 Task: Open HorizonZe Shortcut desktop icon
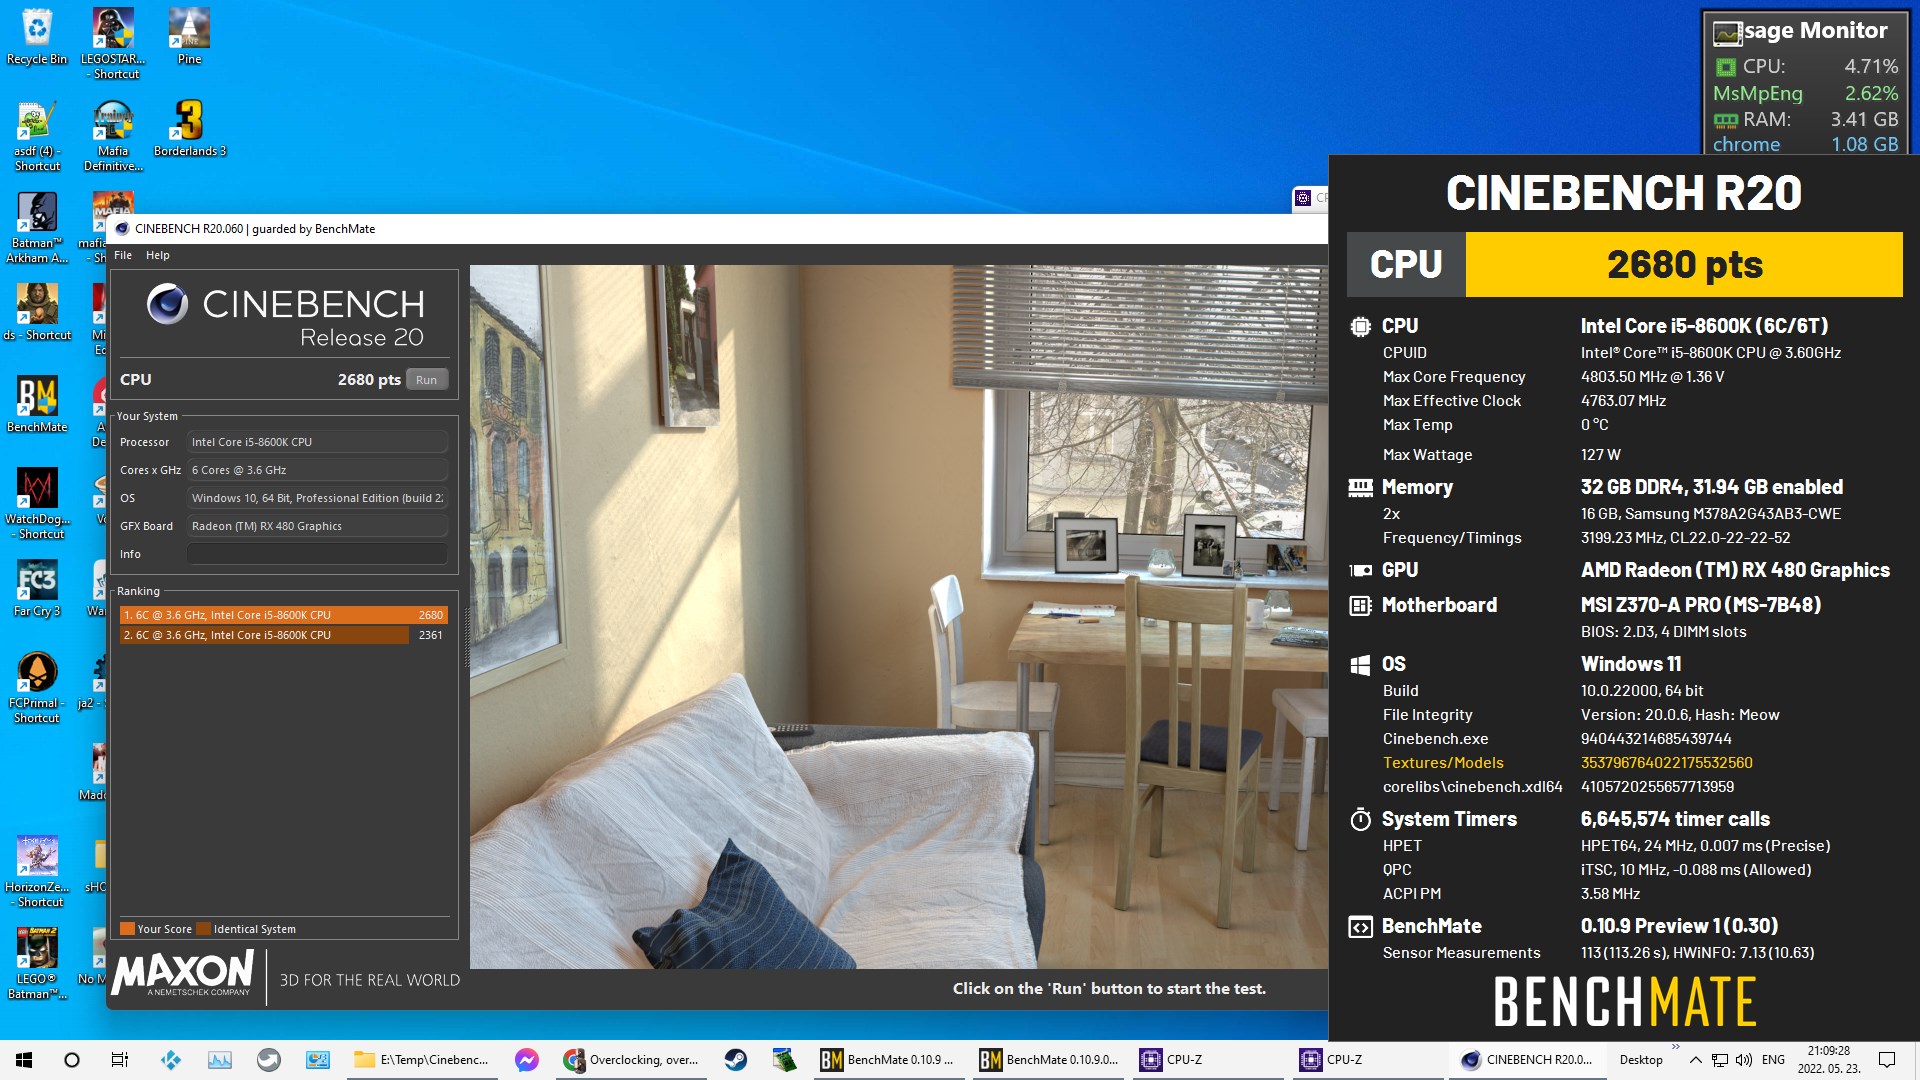point(37,872)
